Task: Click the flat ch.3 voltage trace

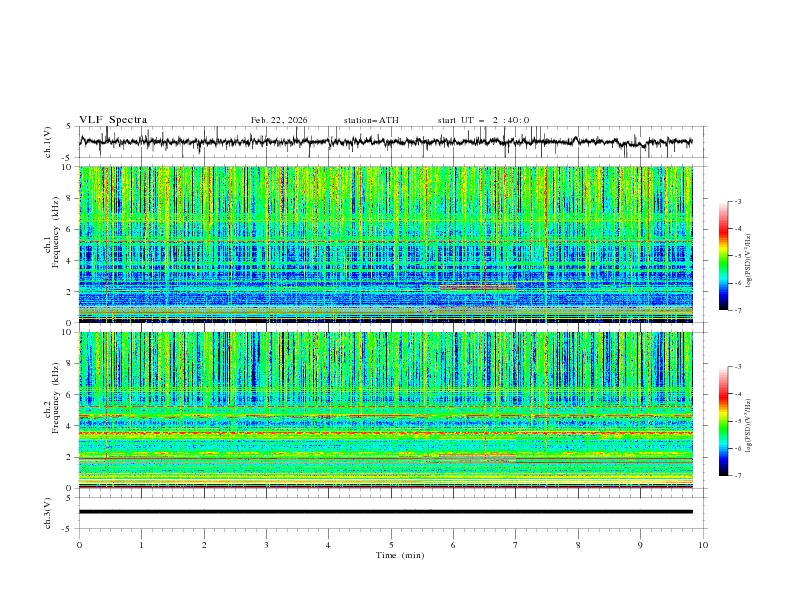Action: pyautogui.click(x=385, y=512)
